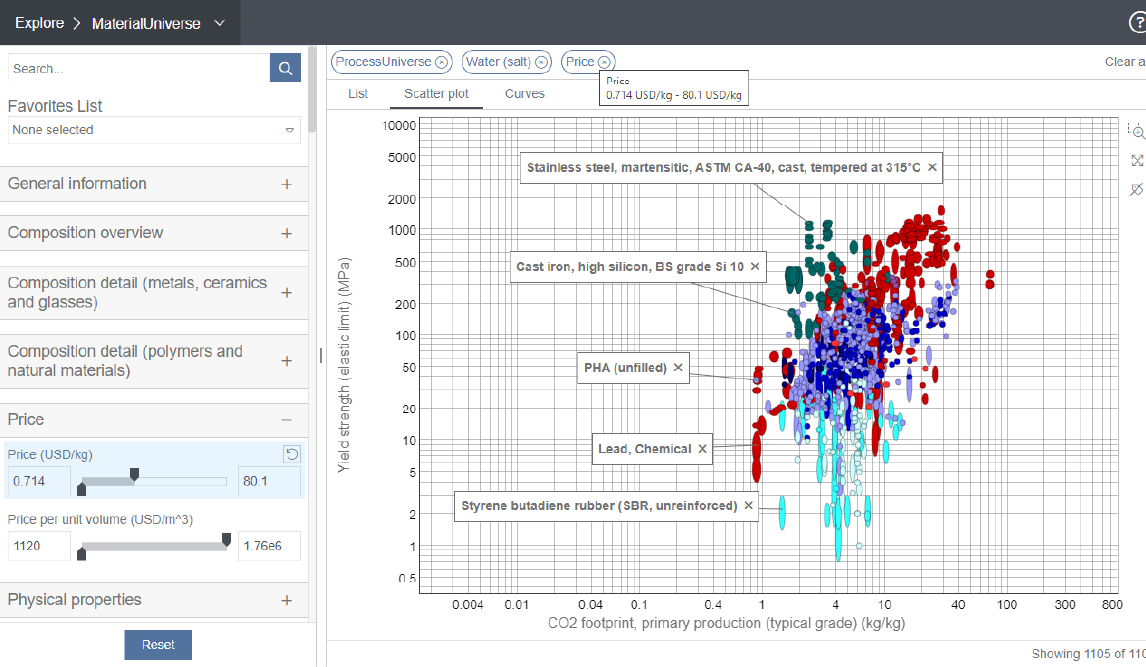Open the Favorites List dropdown
The height and width of the screenshot is (667, 1146).
pyautogui.click(x=154, y=130)
